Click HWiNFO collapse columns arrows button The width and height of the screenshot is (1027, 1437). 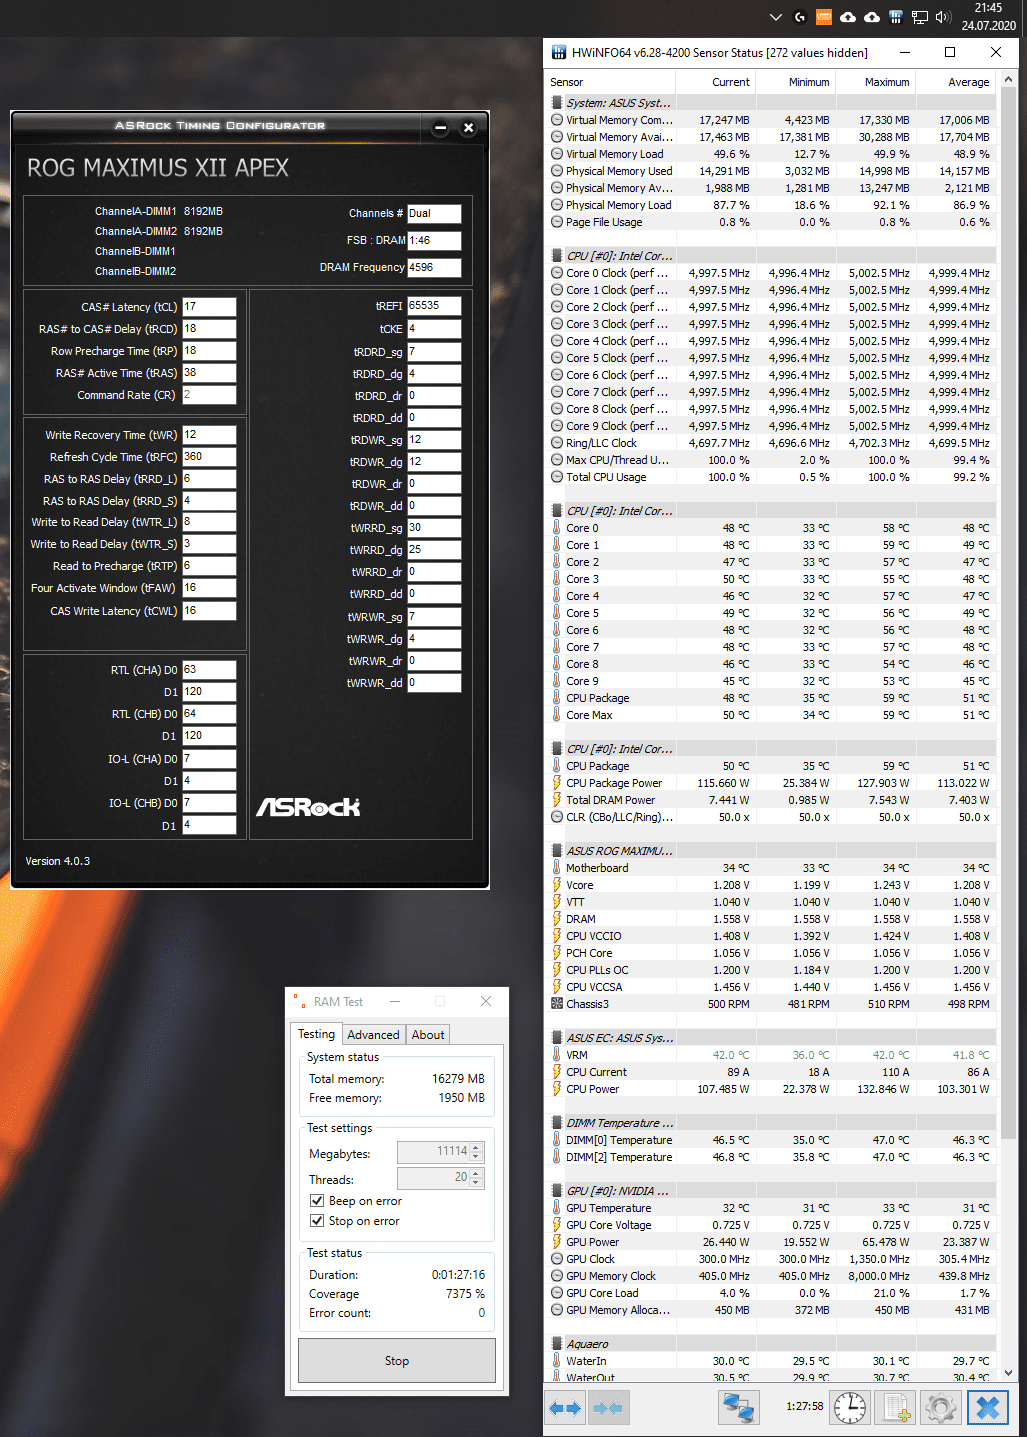[608, 1408]
